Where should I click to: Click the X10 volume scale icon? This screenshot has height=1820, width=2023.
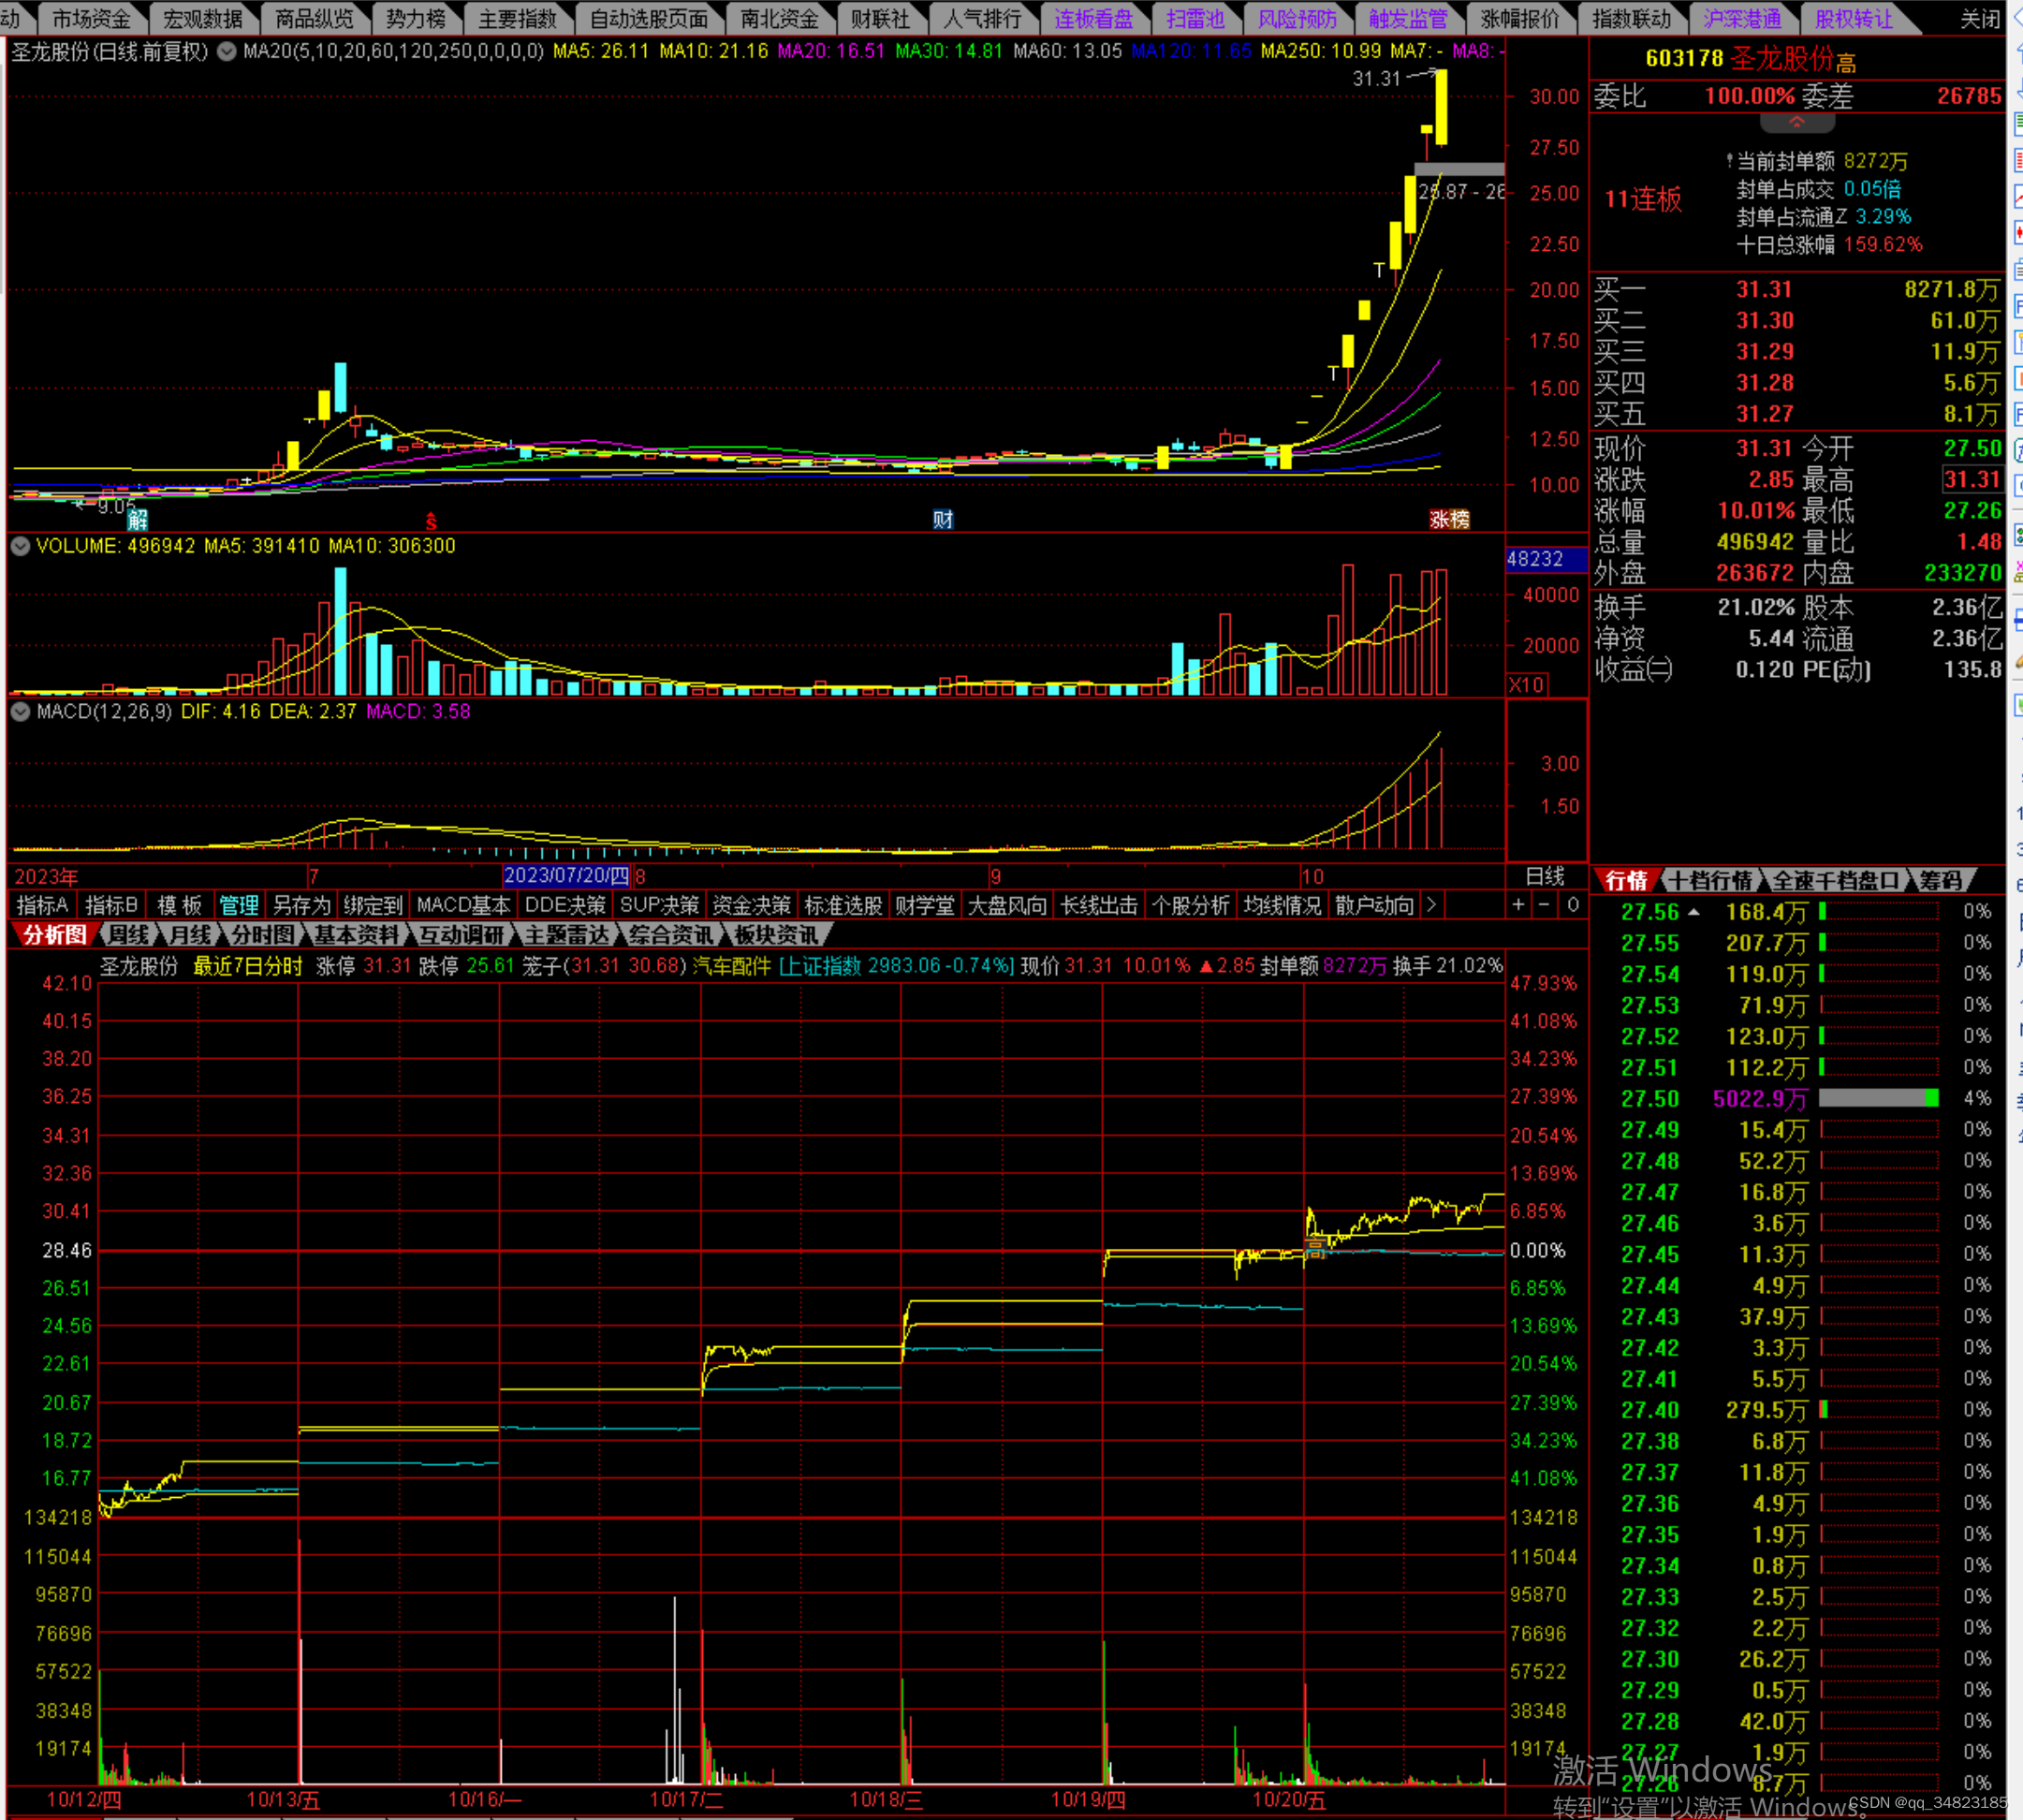pos(1526,685)
